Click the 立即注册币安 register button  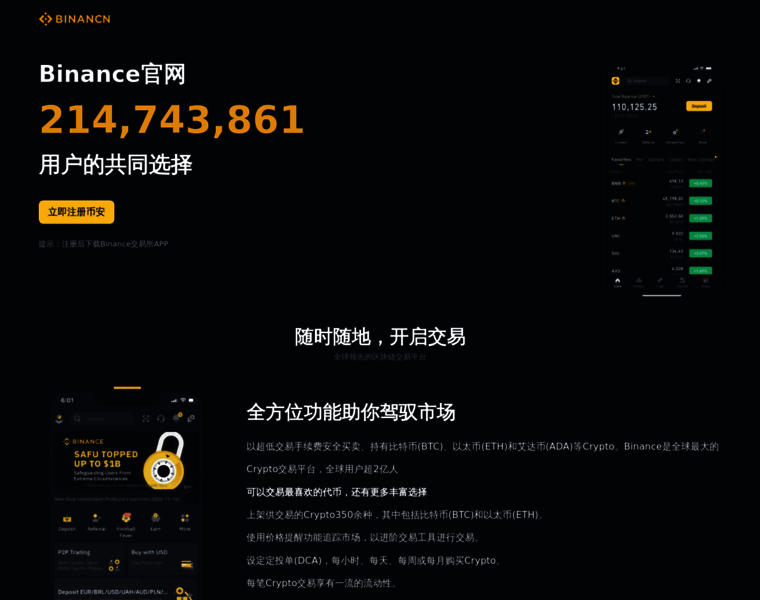pos(77,212)
